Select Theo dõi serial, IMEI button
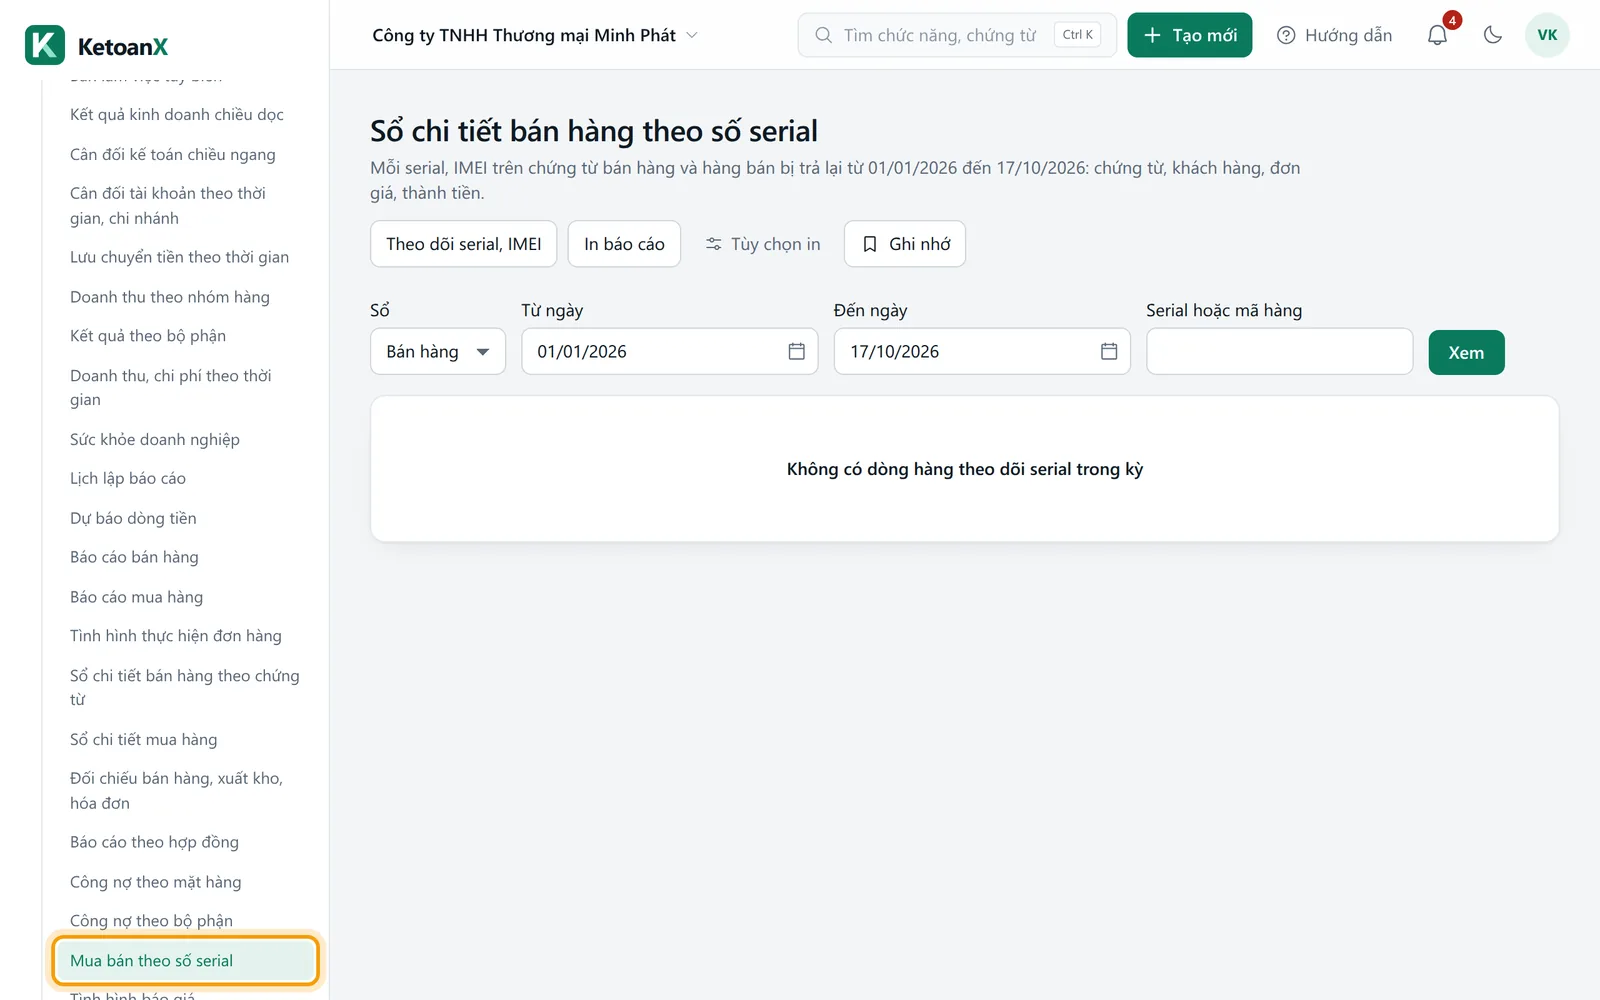1600x1000 pixels. pos(464,244)
